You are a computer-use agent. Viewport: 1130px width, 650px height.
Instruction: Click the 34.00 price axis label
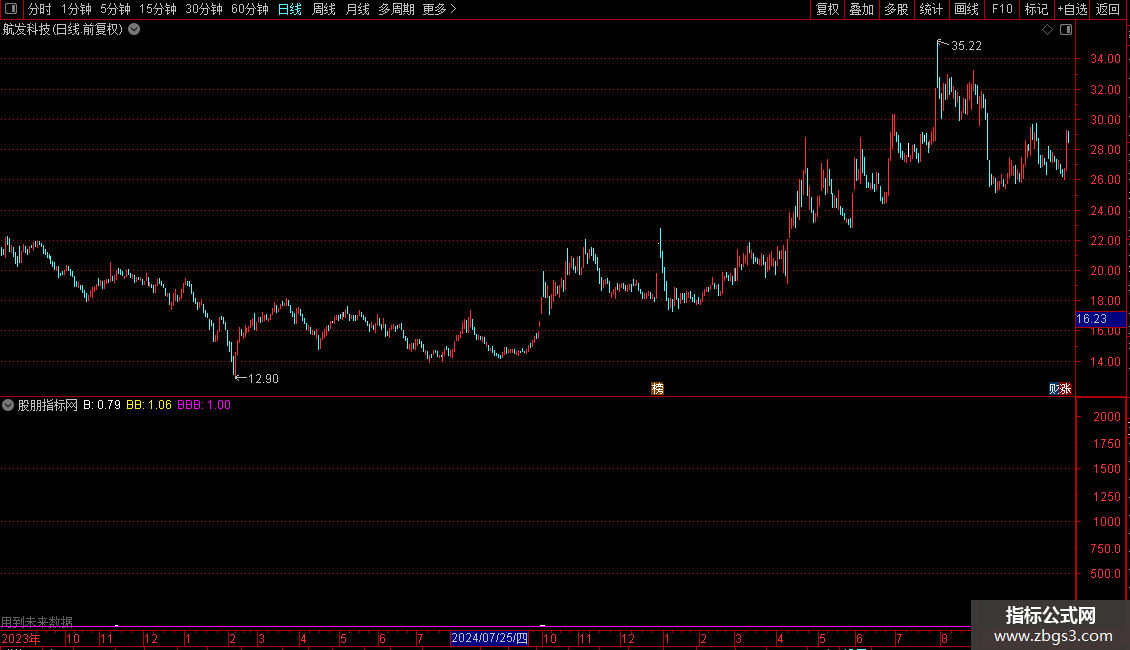click(1105, 59)
